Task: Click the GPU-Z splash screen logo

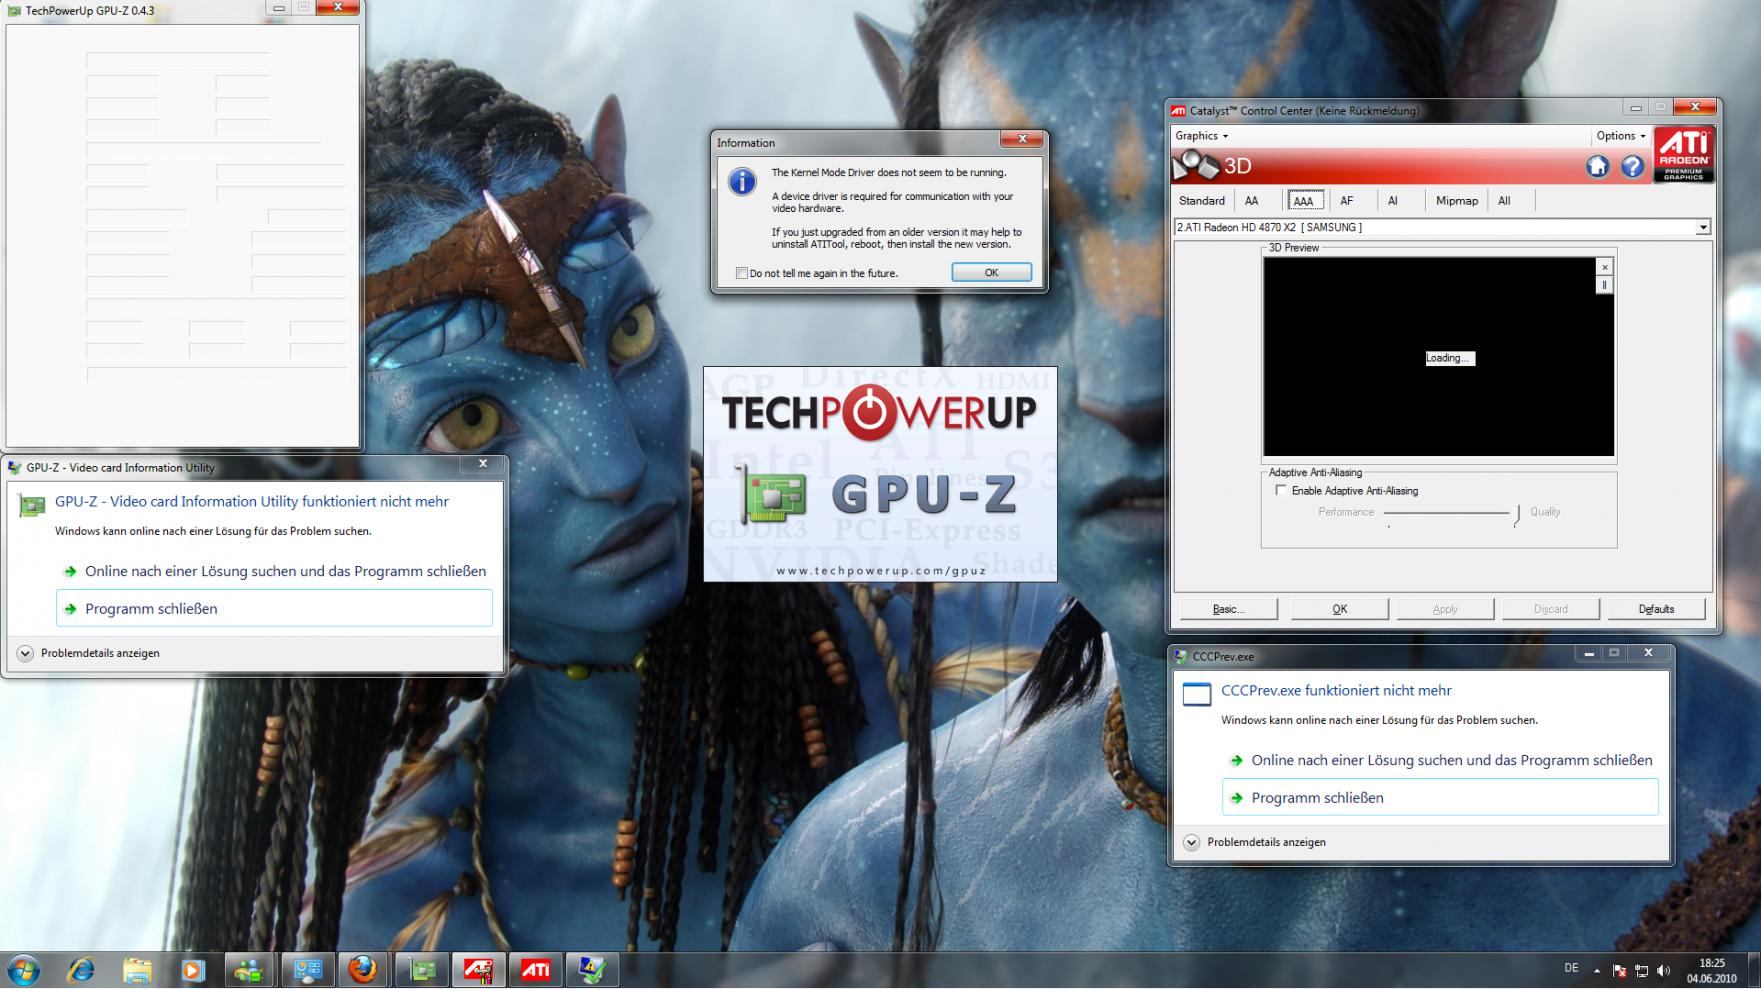Action: click(880, 474)
